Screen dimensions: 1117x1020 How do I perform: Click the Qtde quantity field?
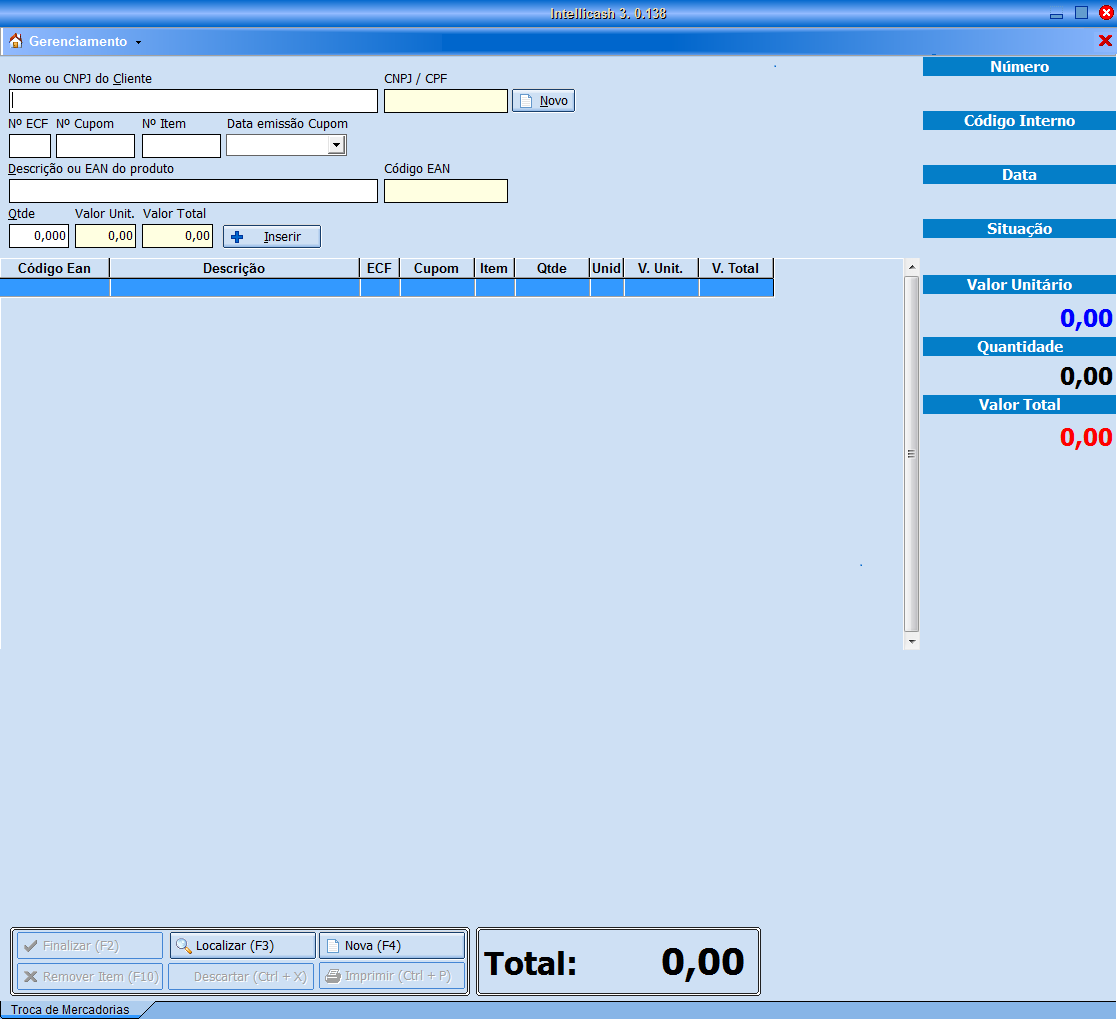point(39,236)
